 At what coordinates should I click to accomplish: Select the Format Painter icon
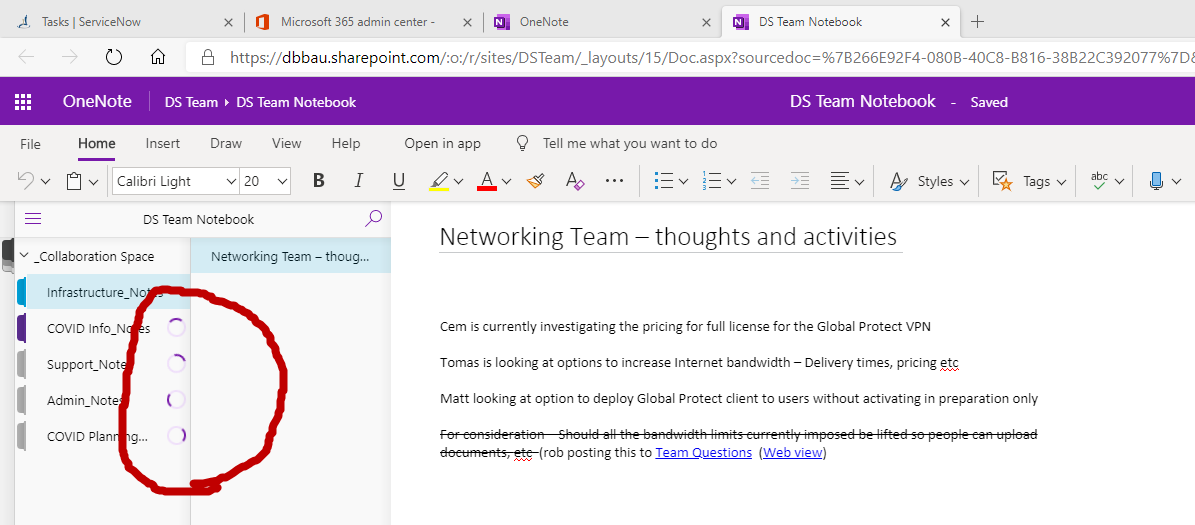[x=536, y=181]
